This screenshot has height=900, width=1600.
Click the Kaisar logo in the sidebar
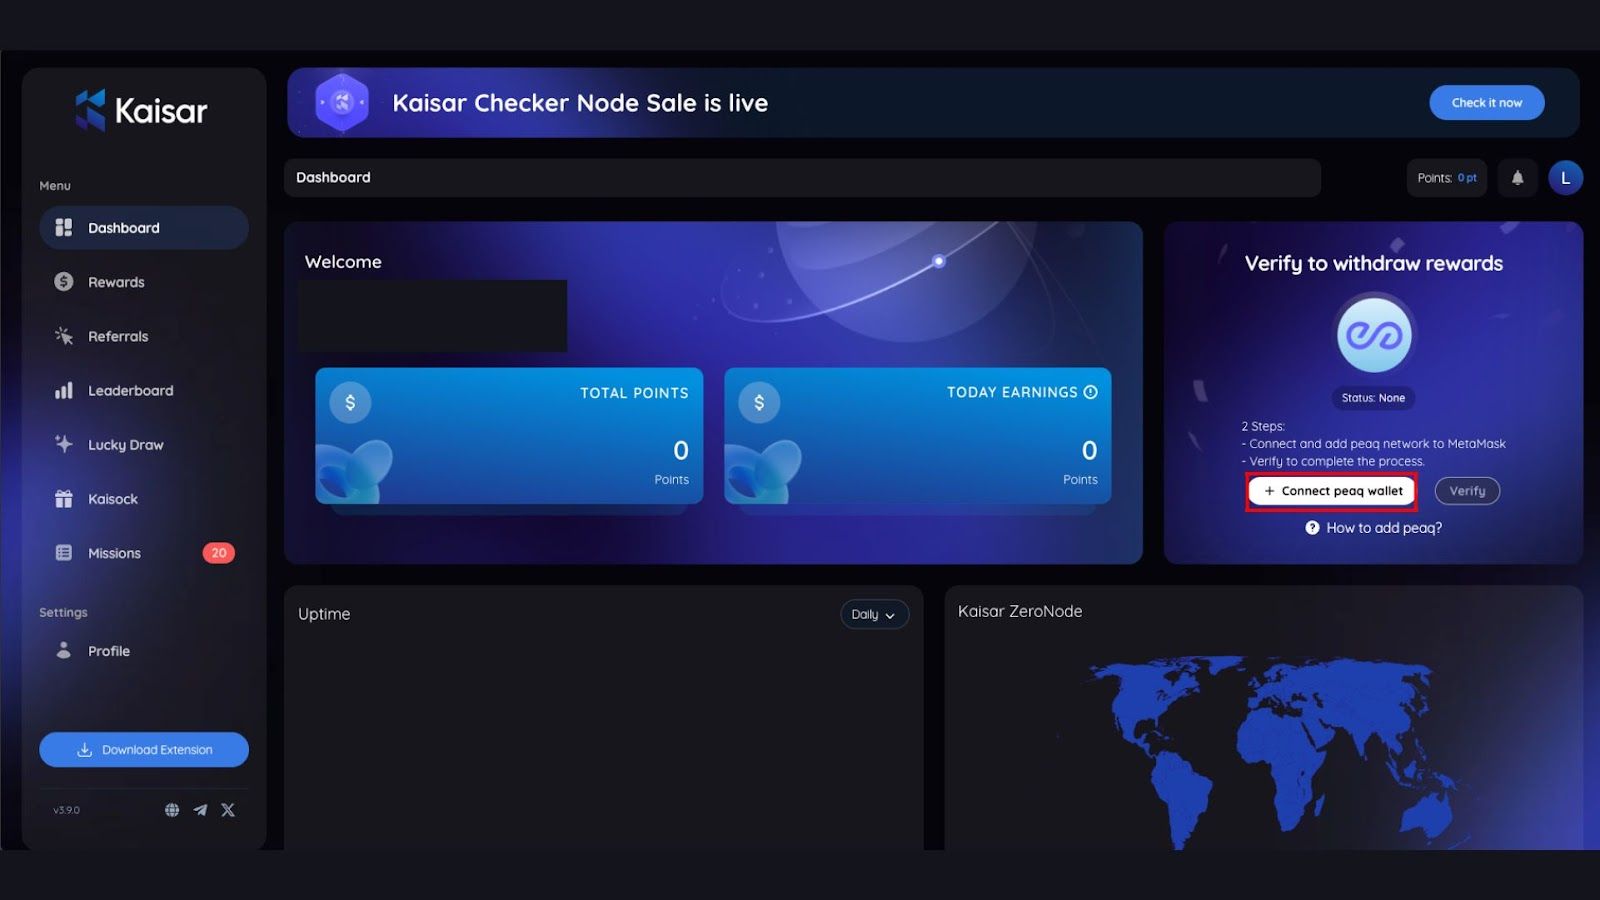(x=141, y=110)
